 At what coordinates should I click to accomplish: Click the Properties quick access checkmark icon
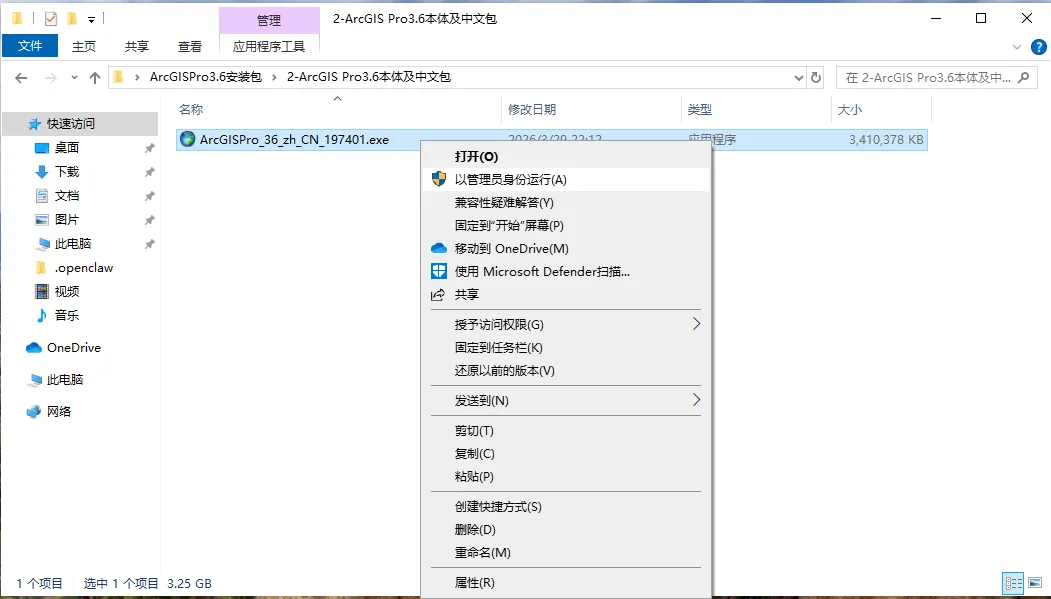pos(51,19)
